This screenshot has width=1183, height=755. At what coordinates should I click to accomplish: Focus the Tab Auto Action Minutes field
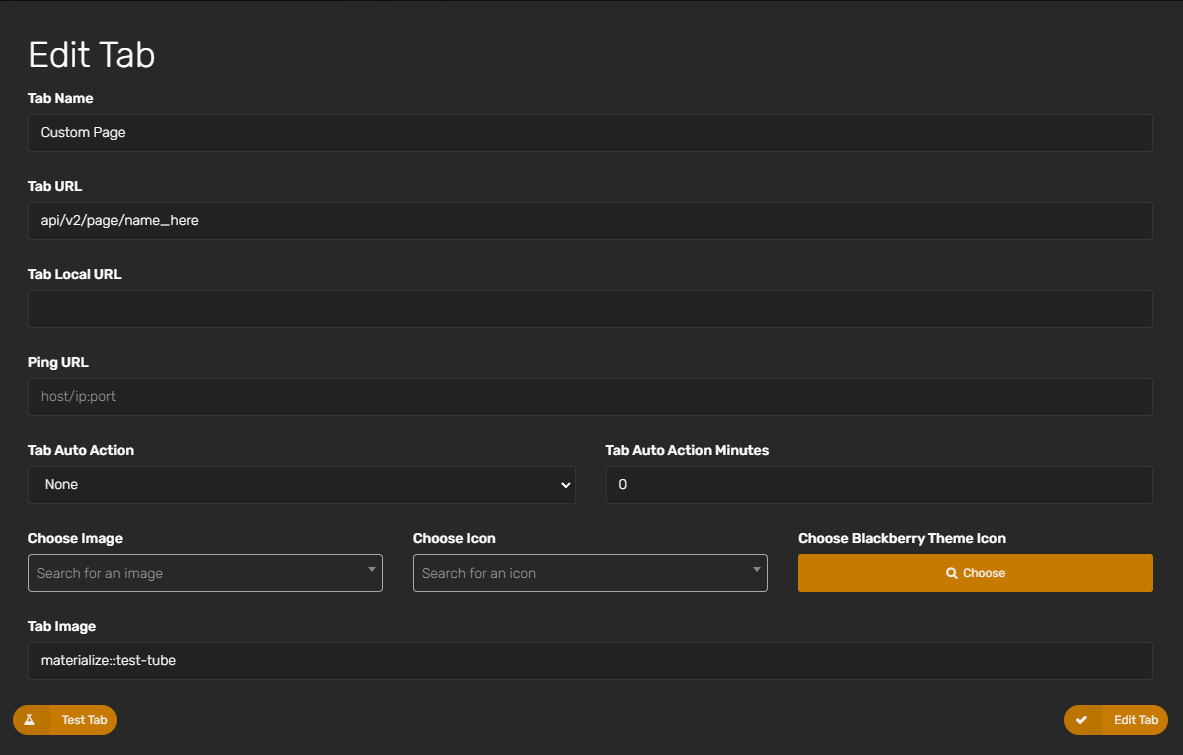[x=879, y=485]
